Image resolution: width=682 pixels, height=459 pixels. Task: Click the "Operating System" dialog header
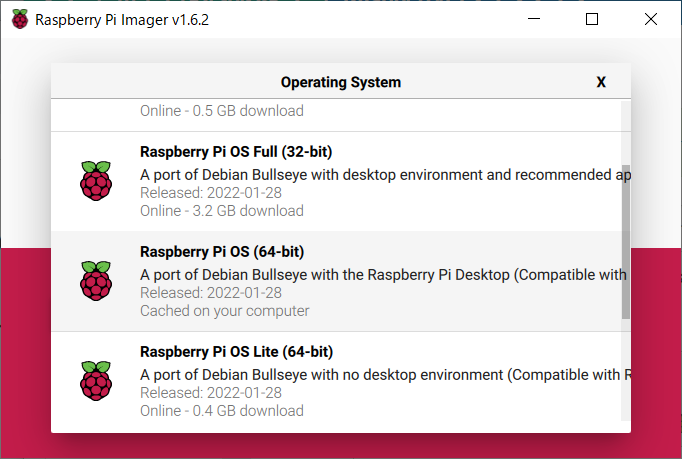pyautogui.click(x=341, y=82)
